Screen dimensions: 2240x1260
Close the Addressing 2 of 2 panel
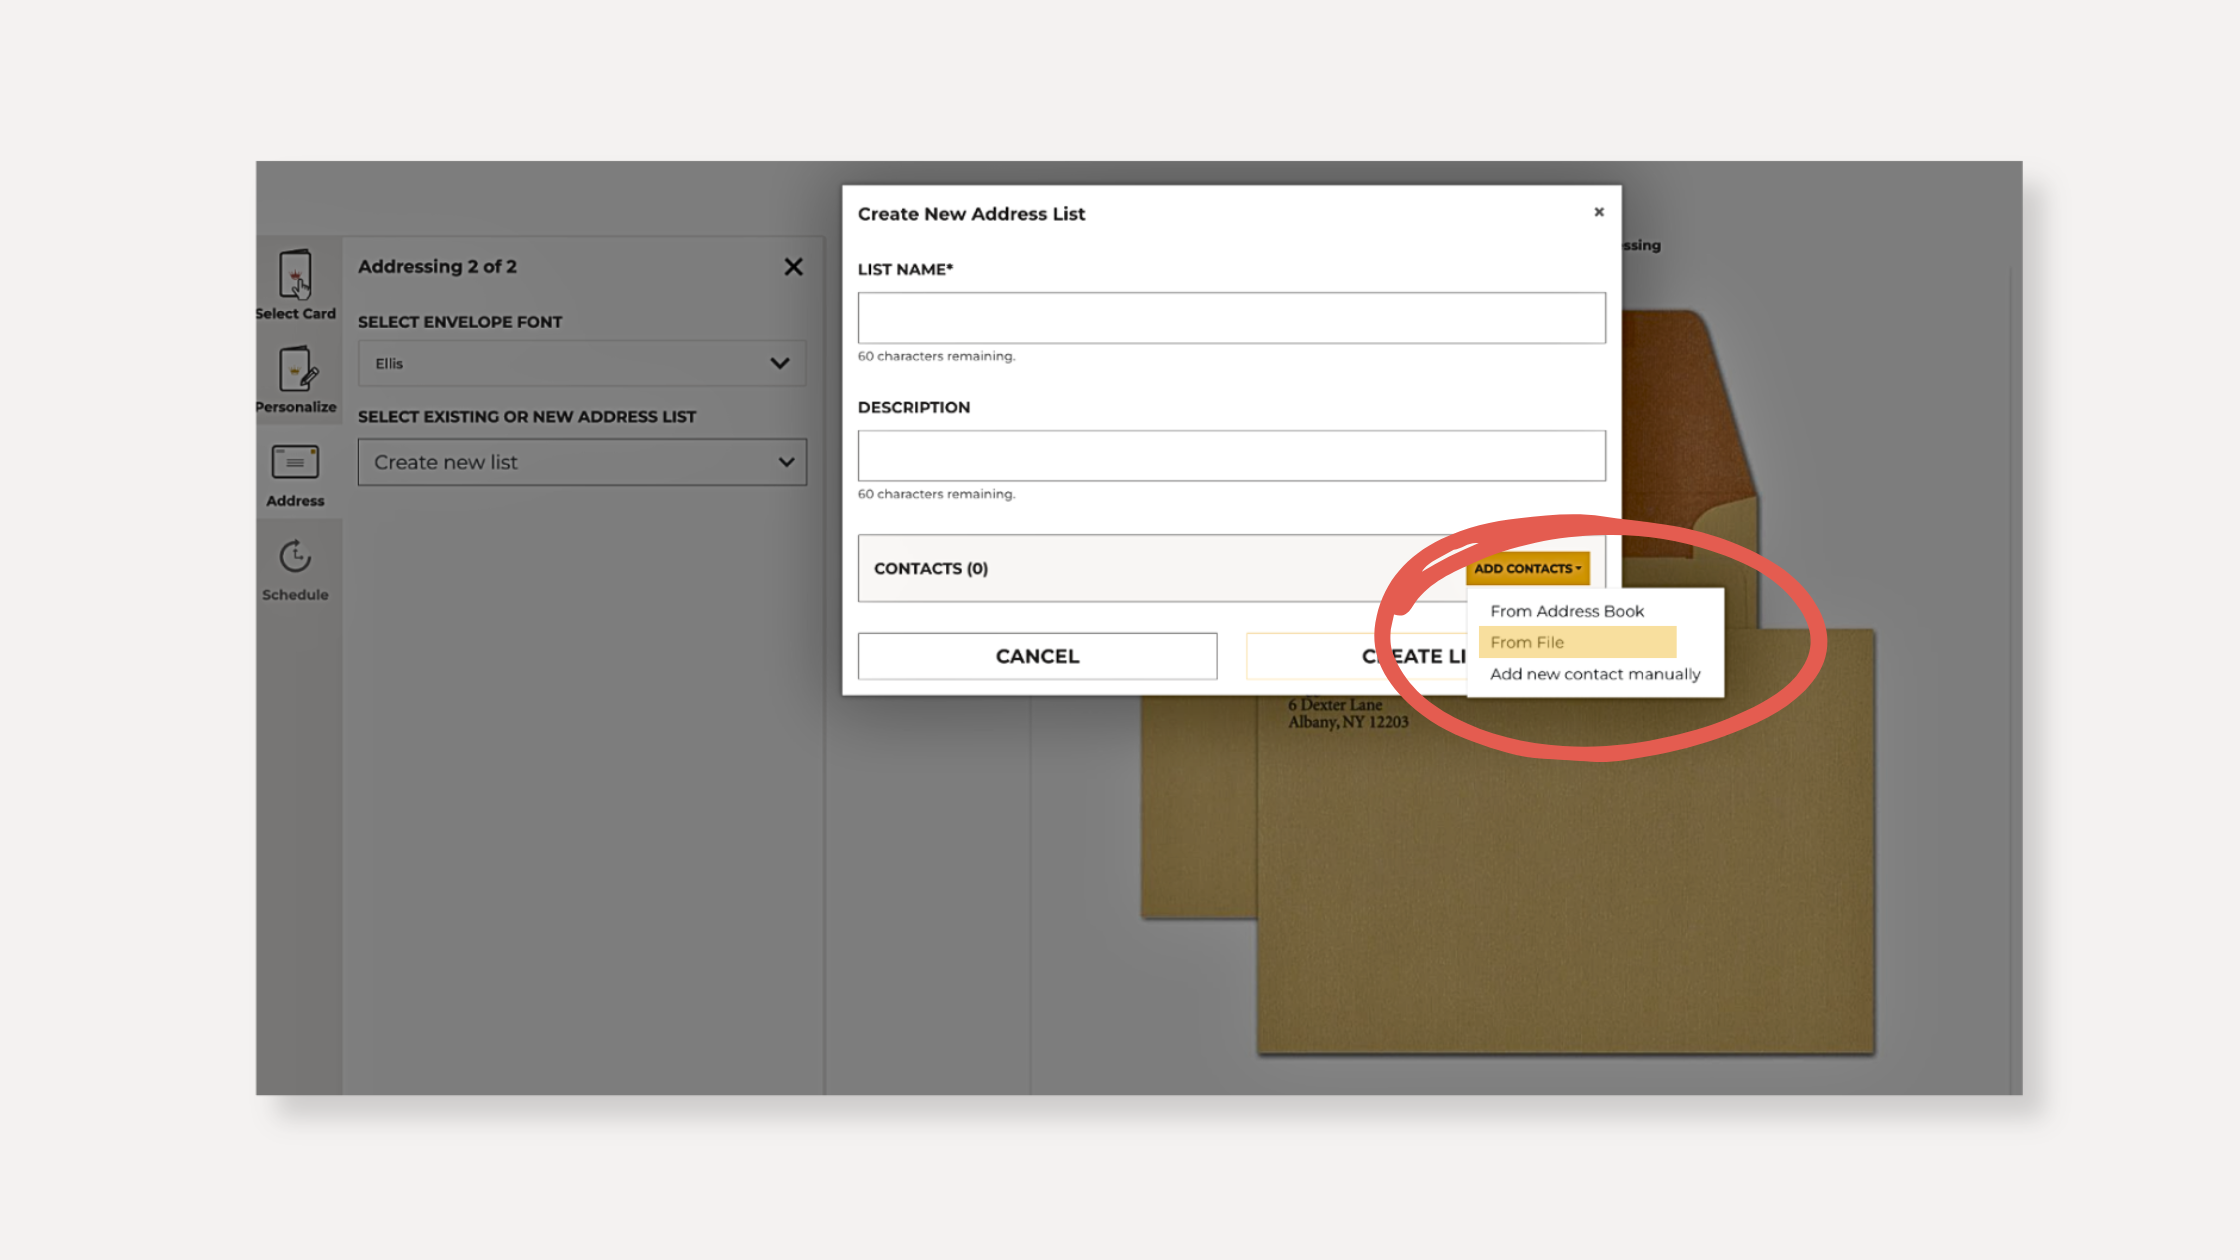pos(793,267)
